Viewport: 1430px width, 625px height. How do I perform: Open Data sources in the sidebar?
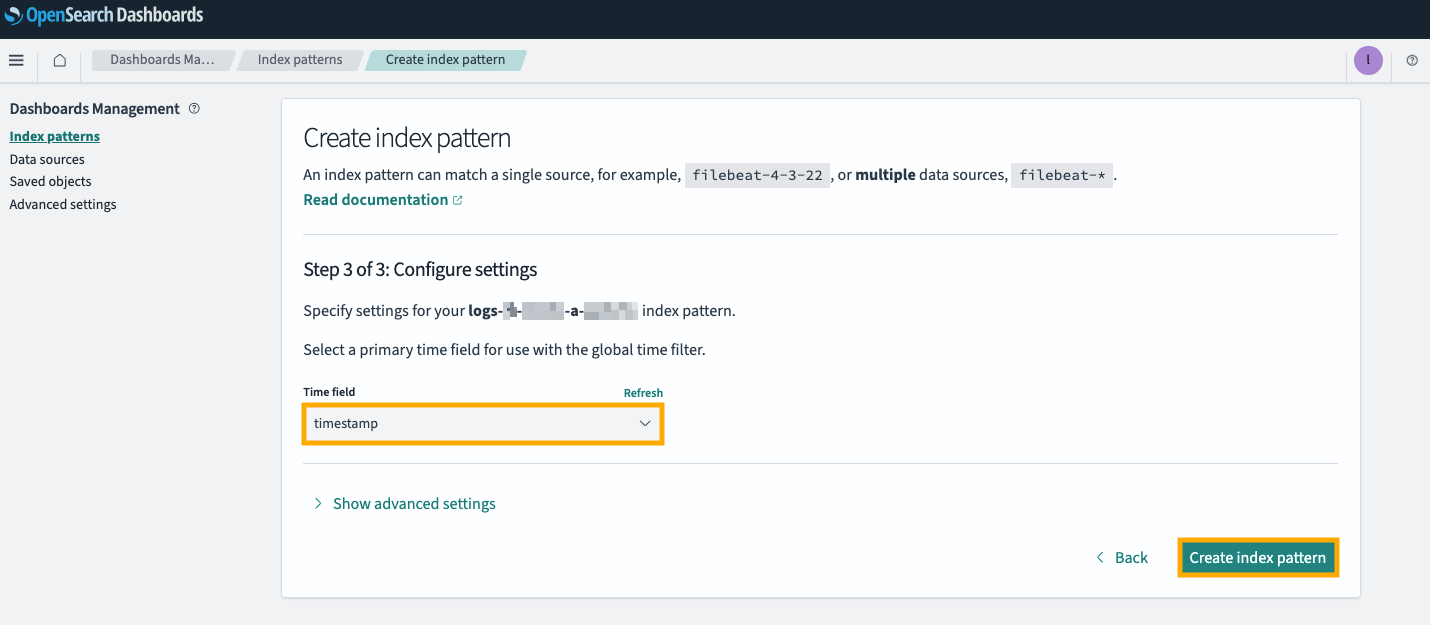click(x=47, y=159)
